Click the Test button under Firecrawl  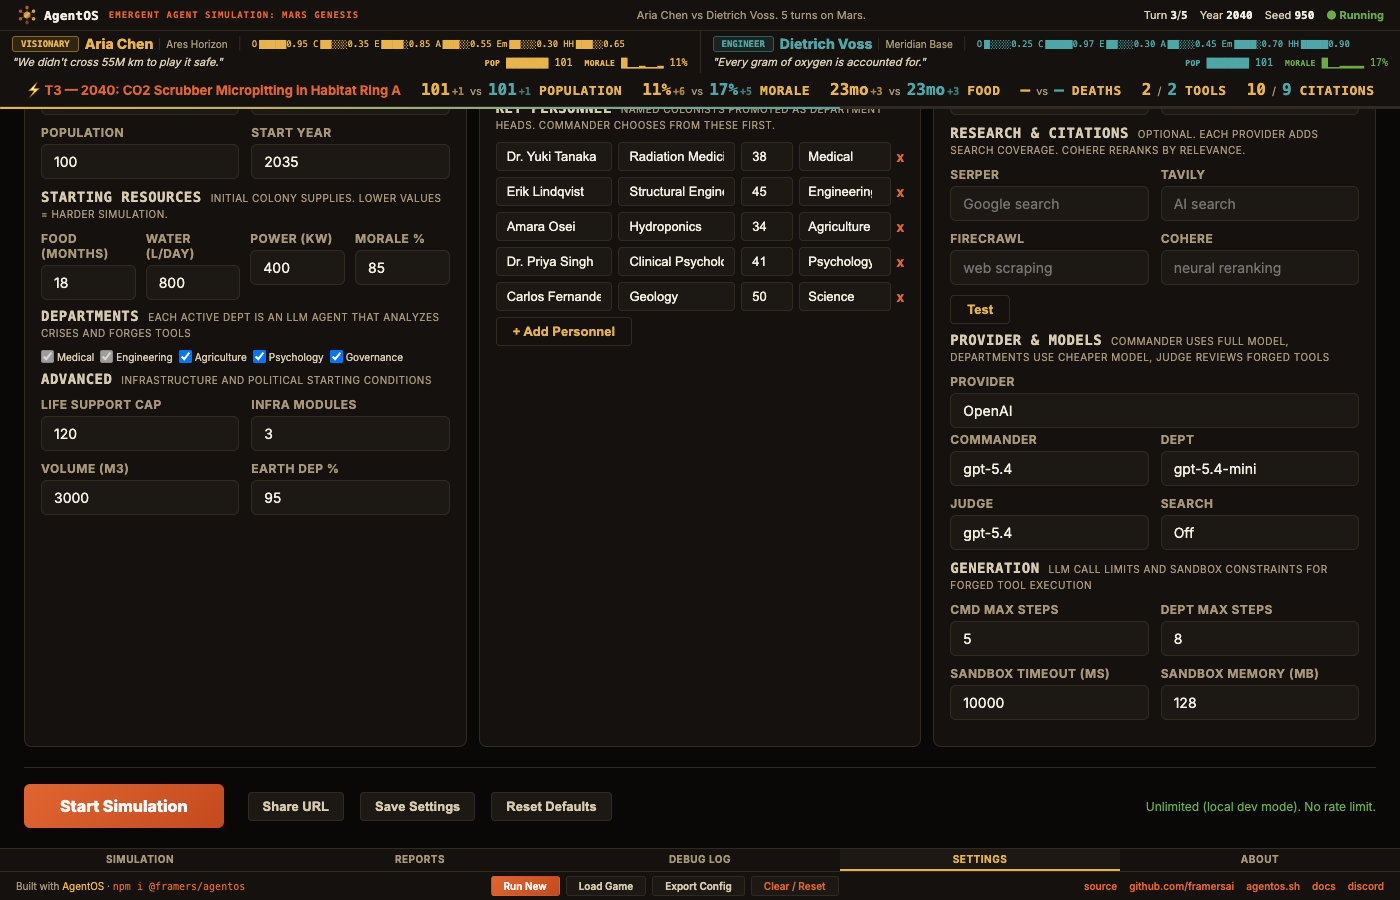979,309
